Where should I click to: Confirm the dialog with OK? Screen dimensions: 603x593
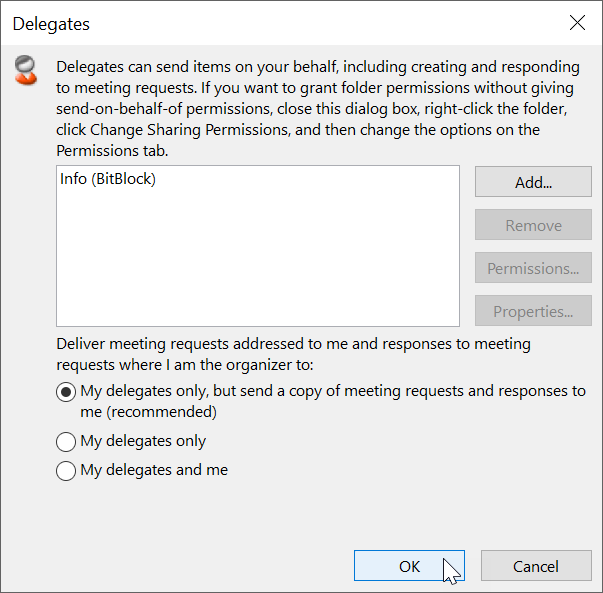point(409,566)
